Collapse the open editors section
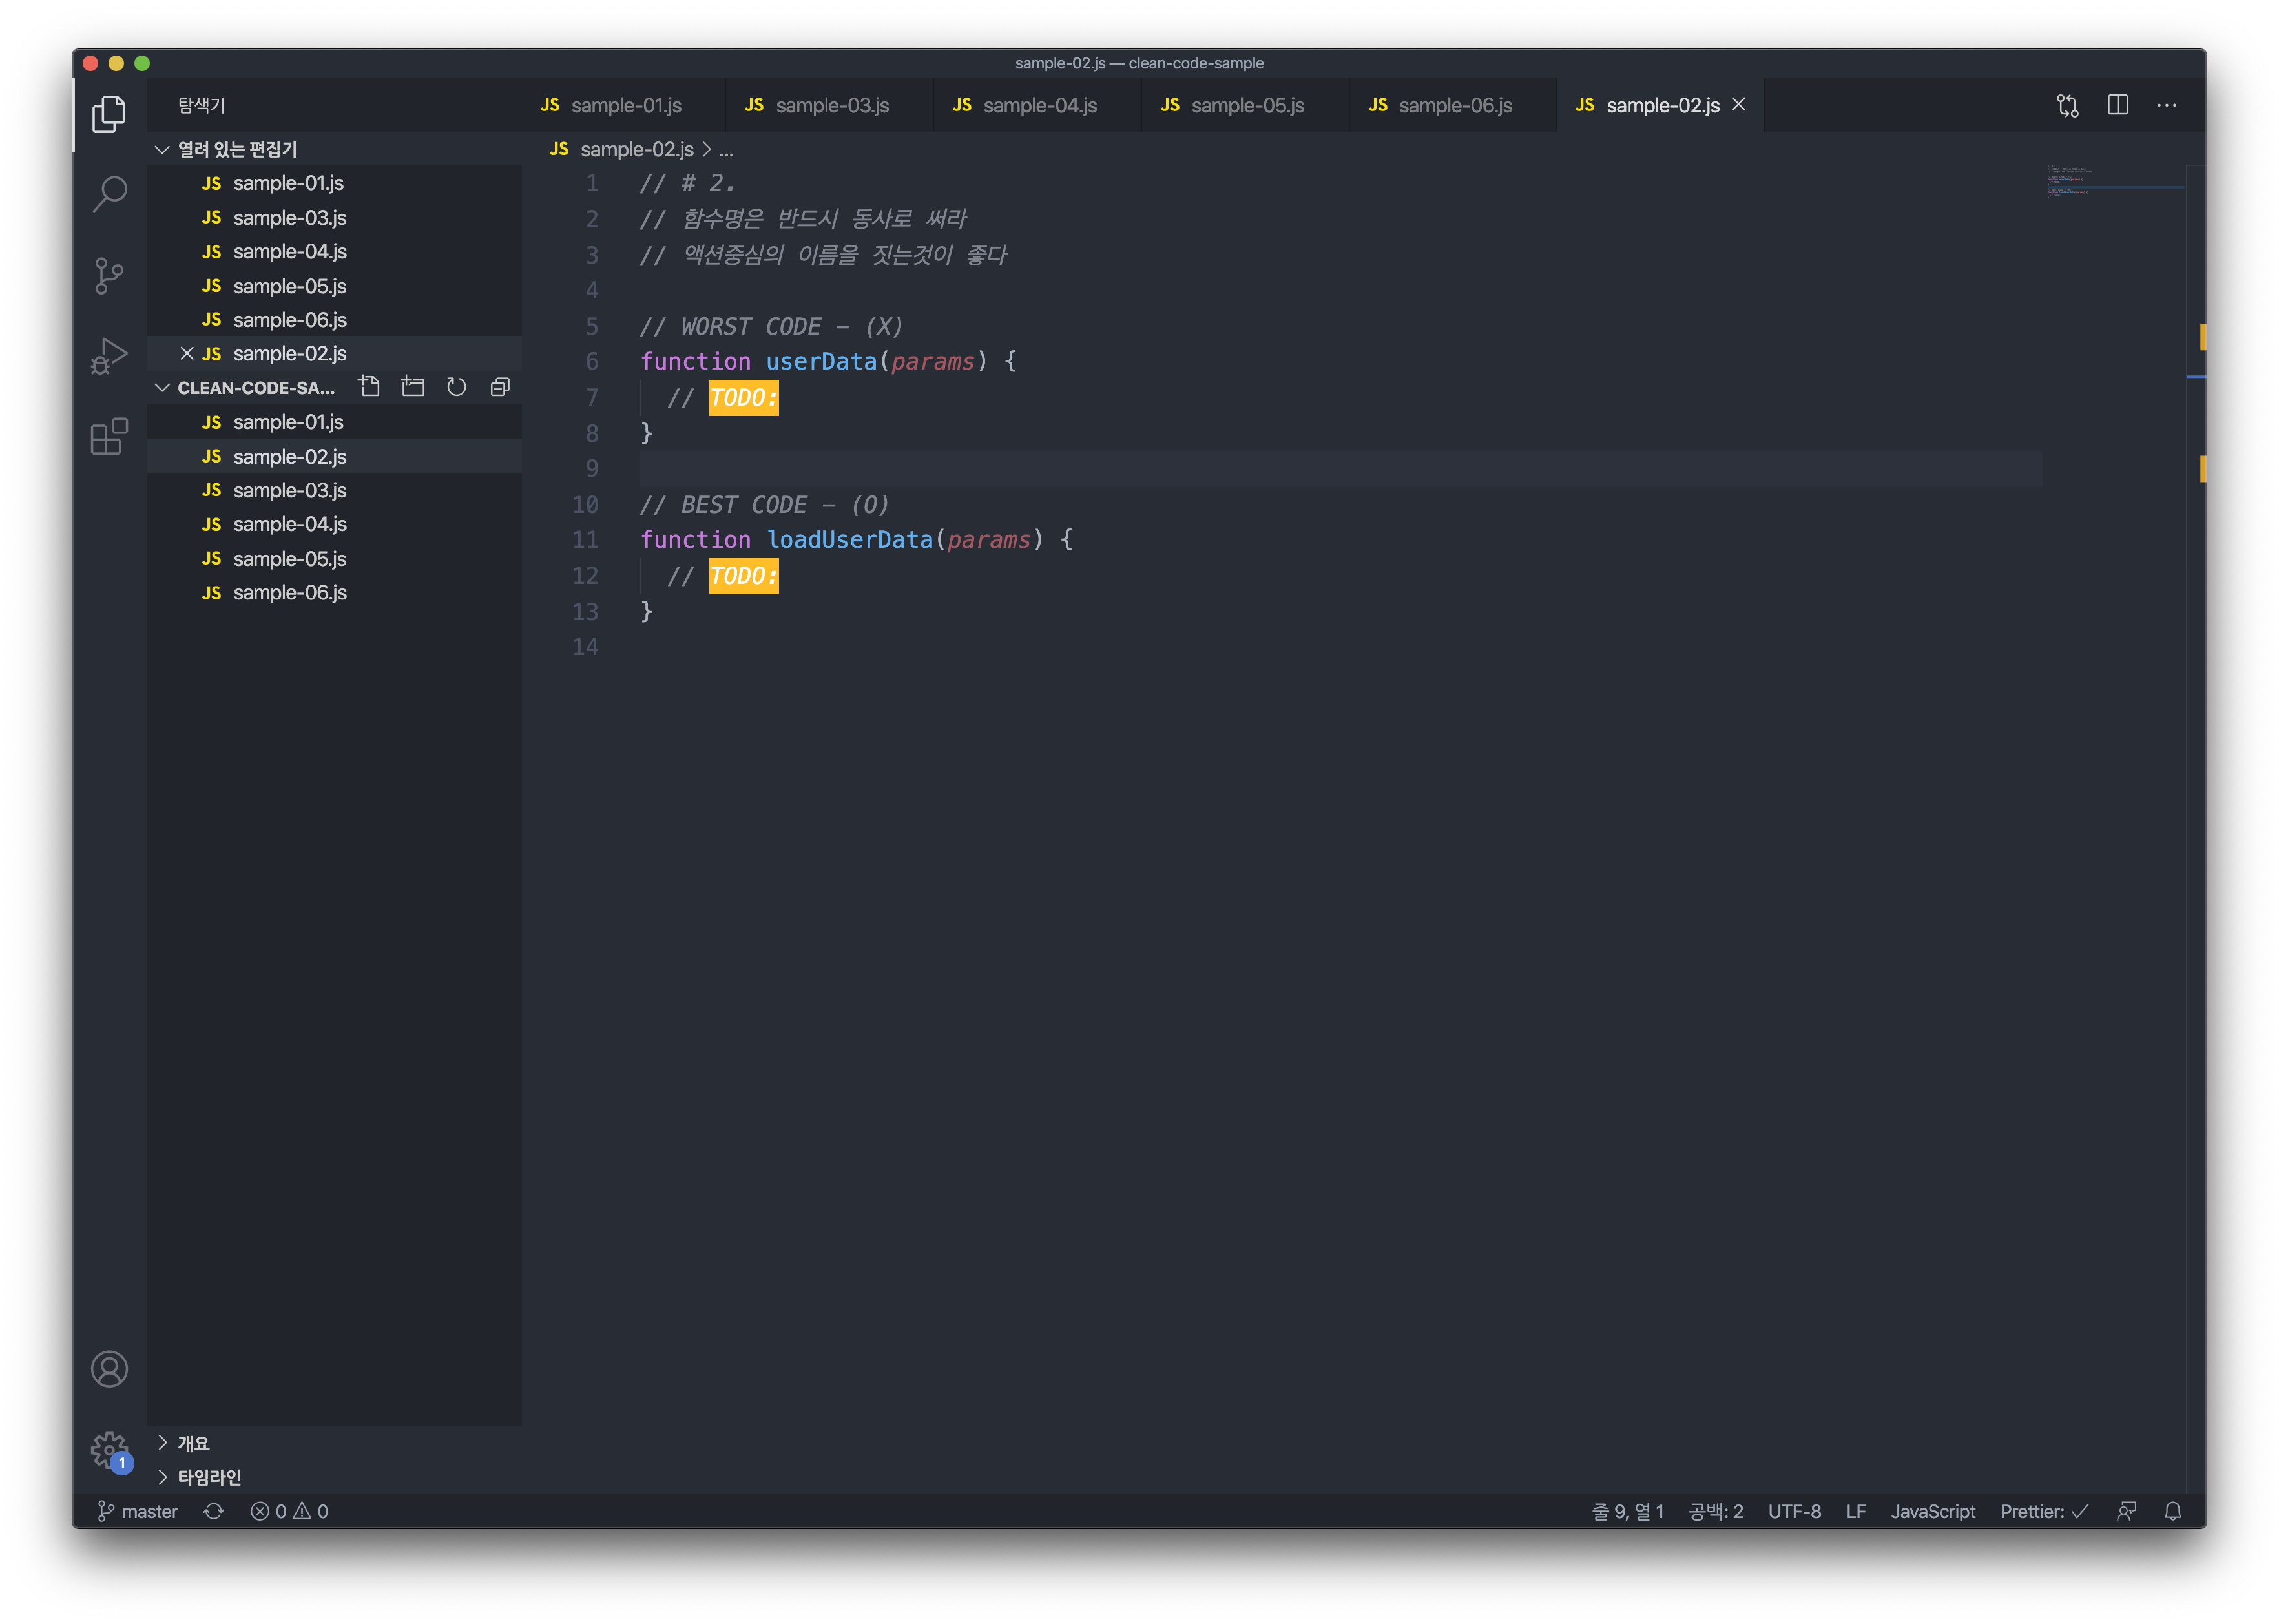Viewport: 2279px width, 1624px height. pos(162,149)
